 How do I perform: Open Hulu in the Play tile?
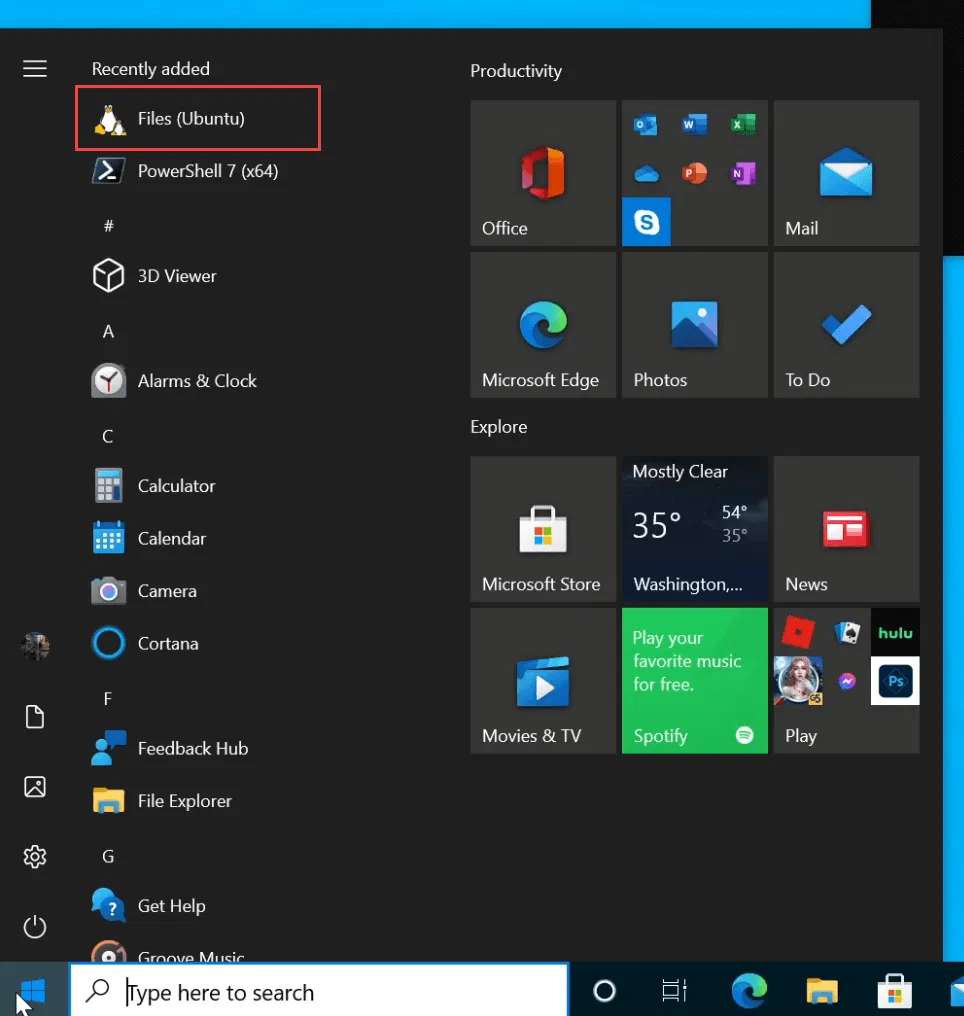point(895,632)
